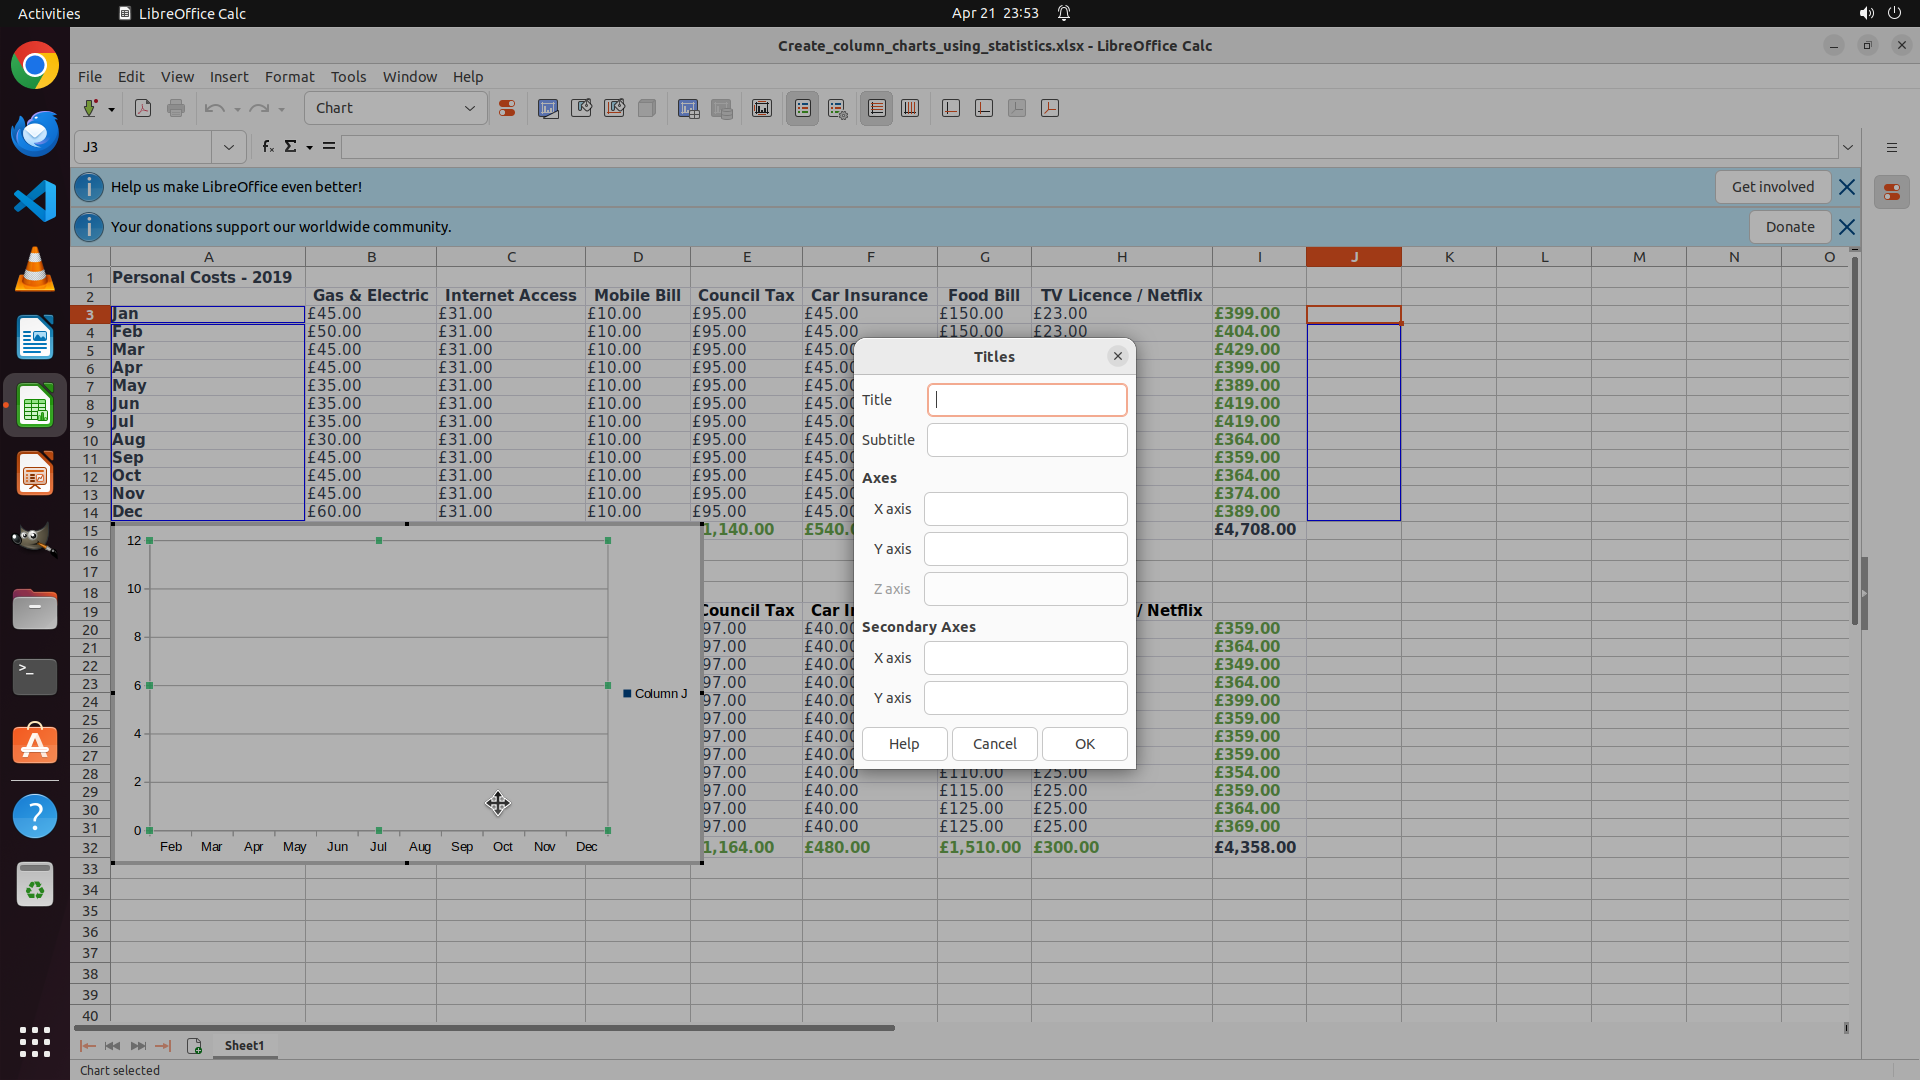Open the Format menu
The height and width of the screenshot is (1080, 1920).
[289, 77]
